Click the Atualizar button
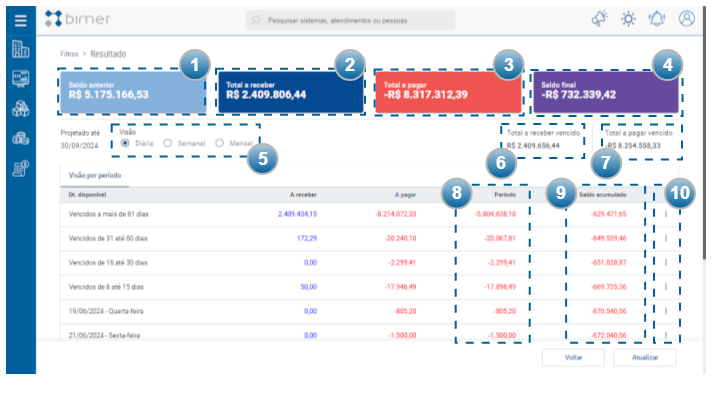This screenshot has width=725, height=393. [645, 357]
